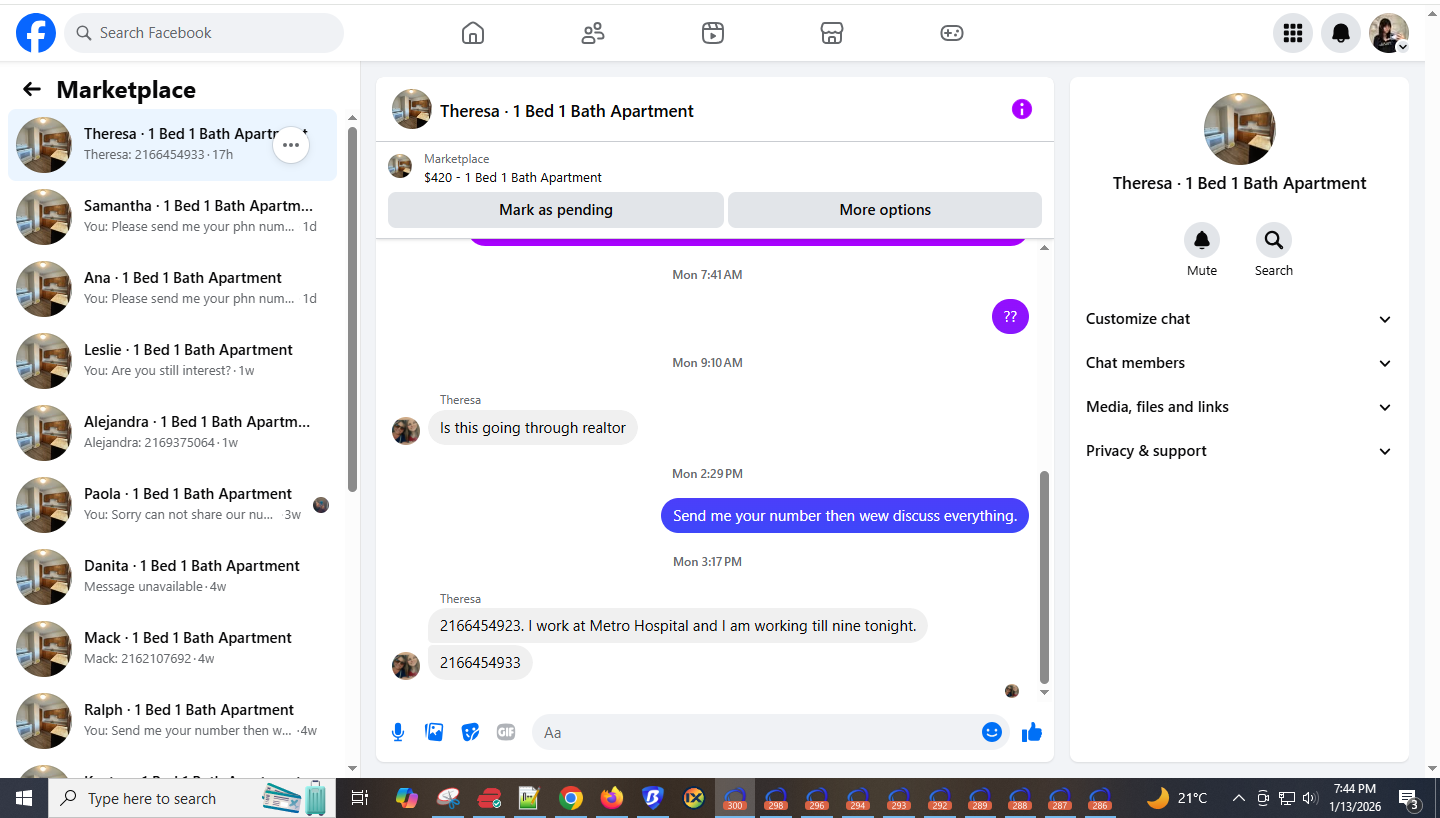Record a voice clip with microphone icon

[398, 732]
